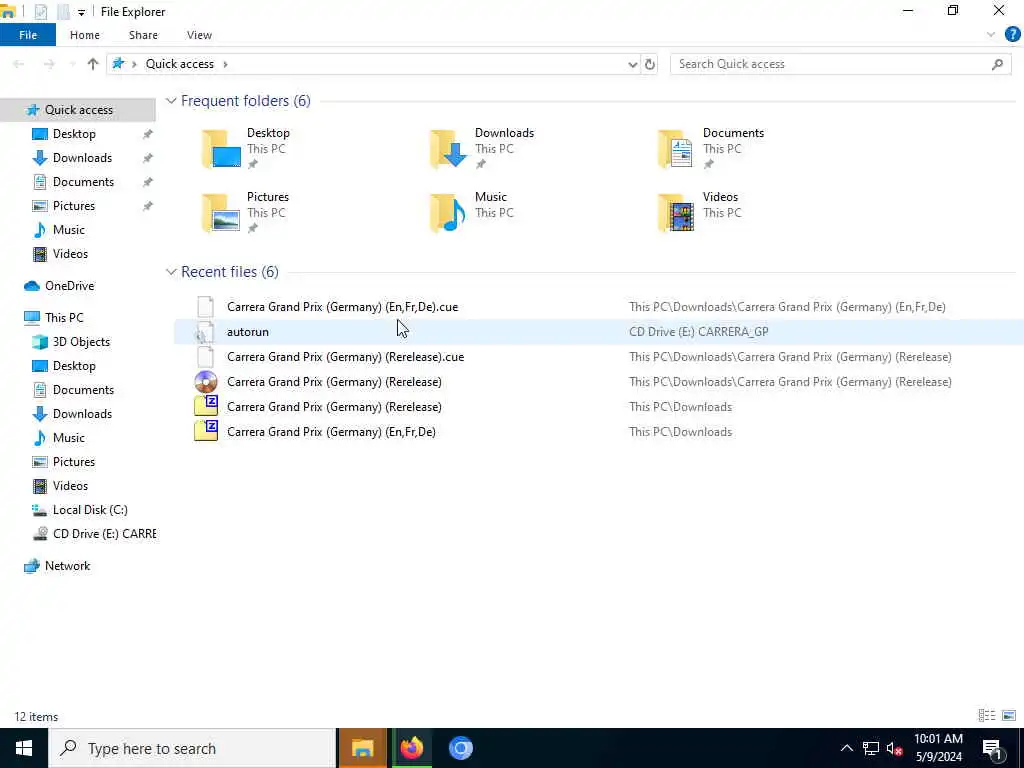
Task: Select OneDrive in navigation pane
Action: click(x=69, y=286)
